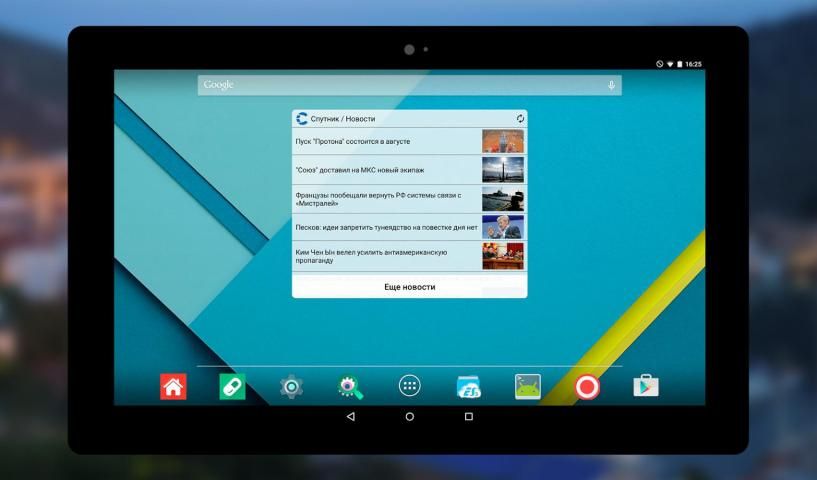Image resolution: width=817 pixels, height=480 pixels.
Task: Launch the red circle app
Action: [587, 387]
